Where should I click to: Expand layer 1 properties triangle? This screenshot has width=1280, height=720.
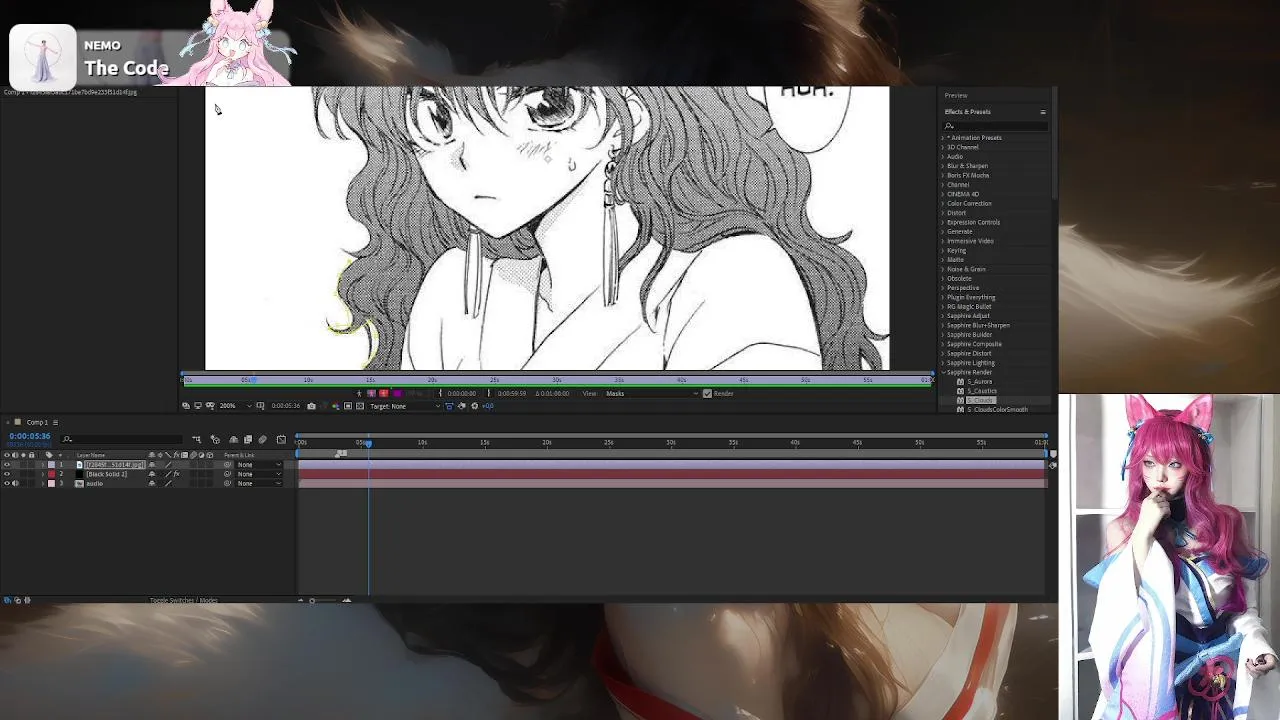pos(43,465)
